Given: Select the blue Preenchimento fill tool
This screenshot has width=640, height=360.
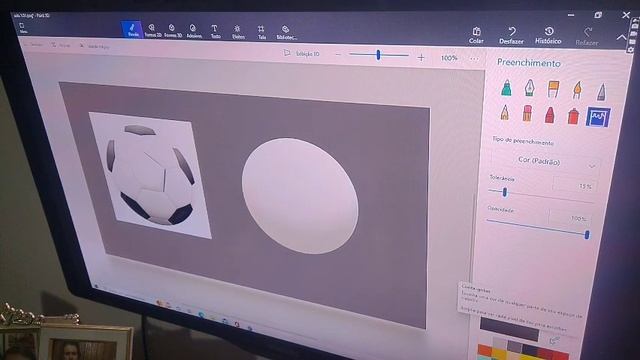Looking at the screenshot, I should point(598,117).
